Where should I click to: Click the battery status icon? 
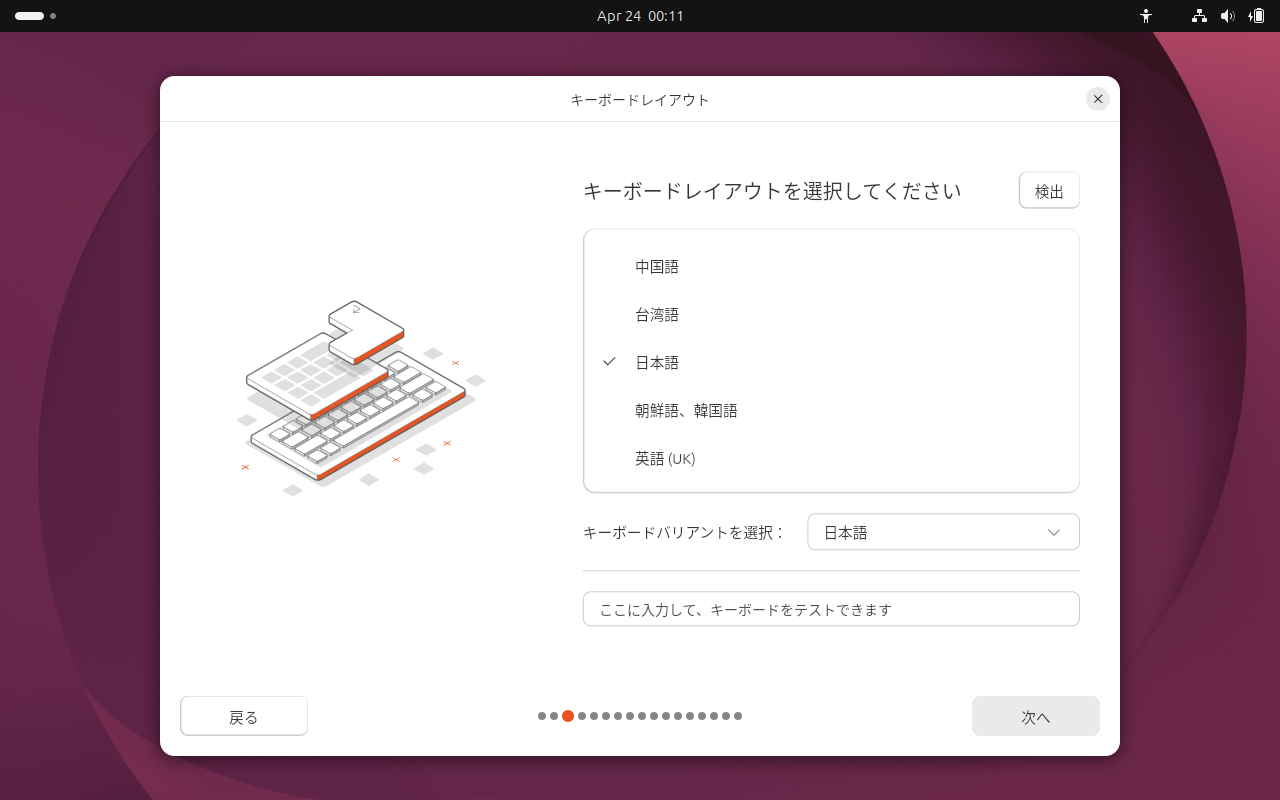(1258, 16)
